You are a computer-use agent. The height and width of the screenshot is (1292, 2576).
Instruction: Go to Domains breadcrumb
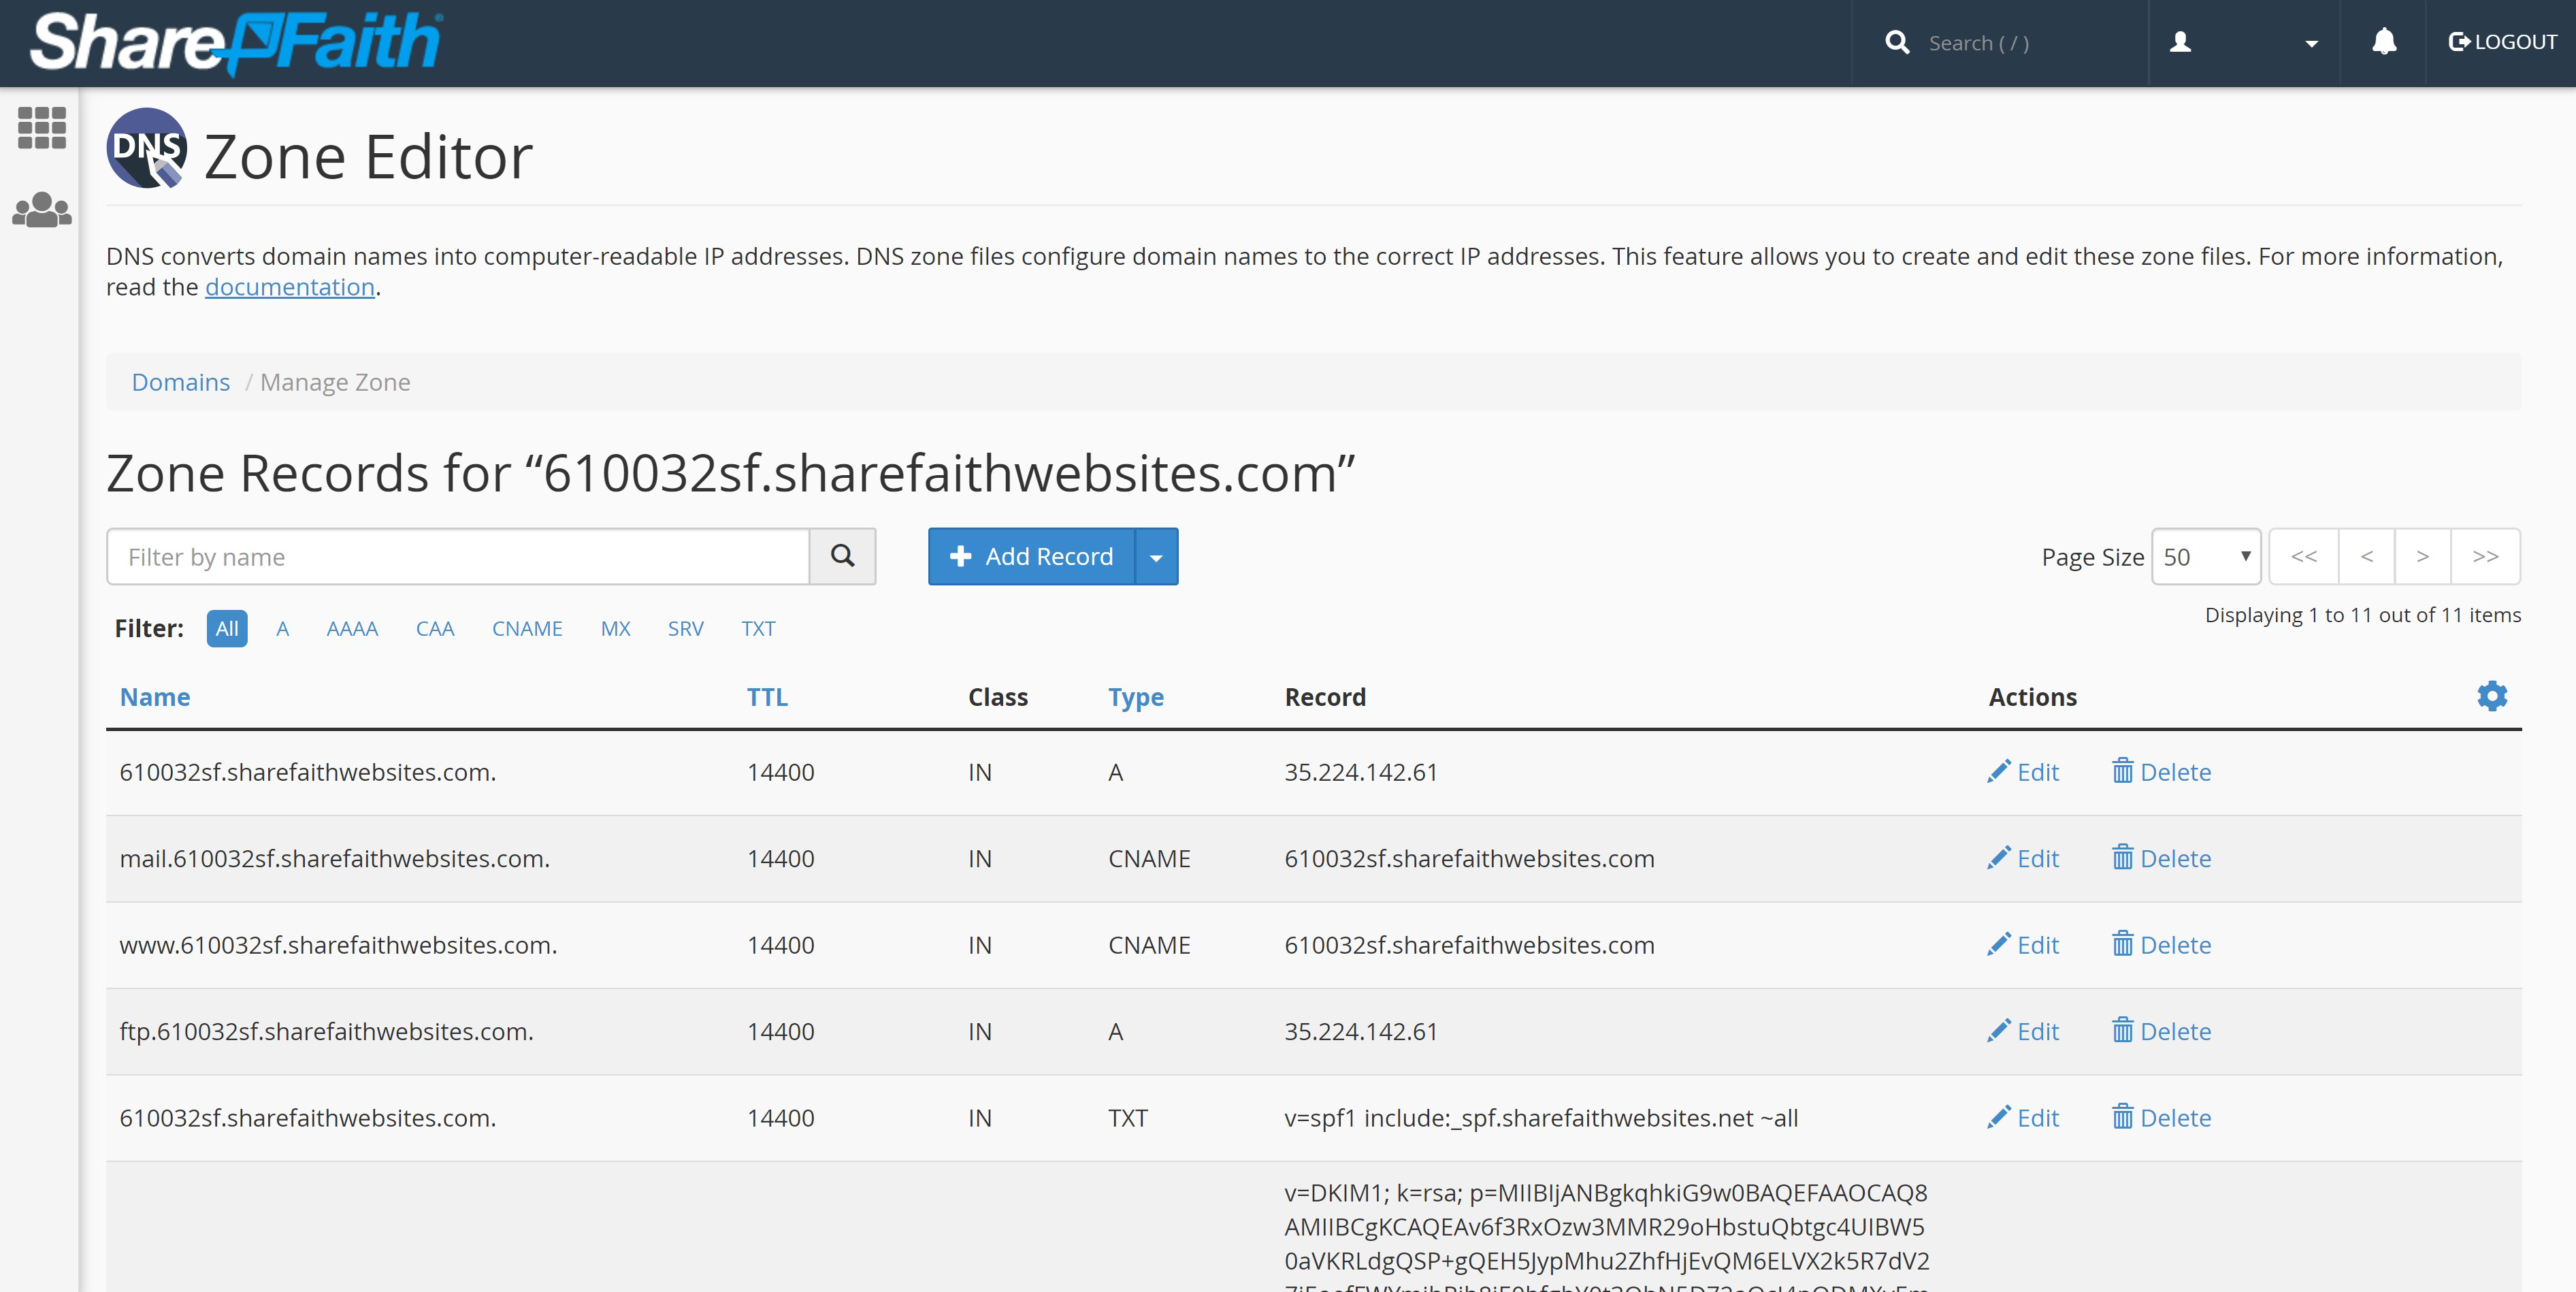pyautogui.click(x=180, y=382)
